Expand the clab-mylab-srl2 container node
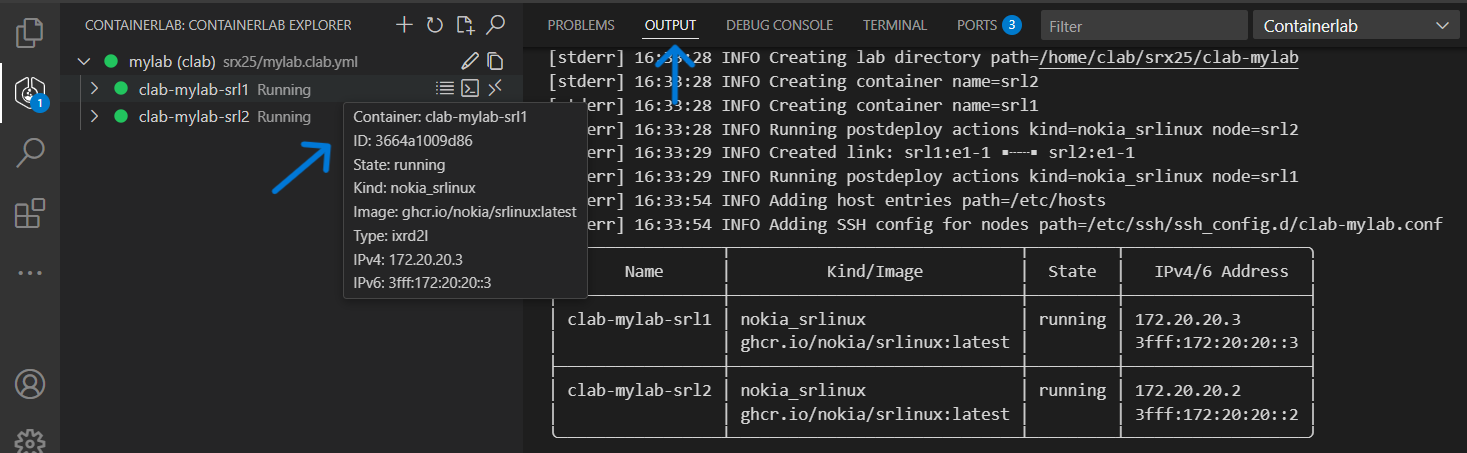Image resolution: width=1467 pixels, height=453 pixels. [95, 116]
